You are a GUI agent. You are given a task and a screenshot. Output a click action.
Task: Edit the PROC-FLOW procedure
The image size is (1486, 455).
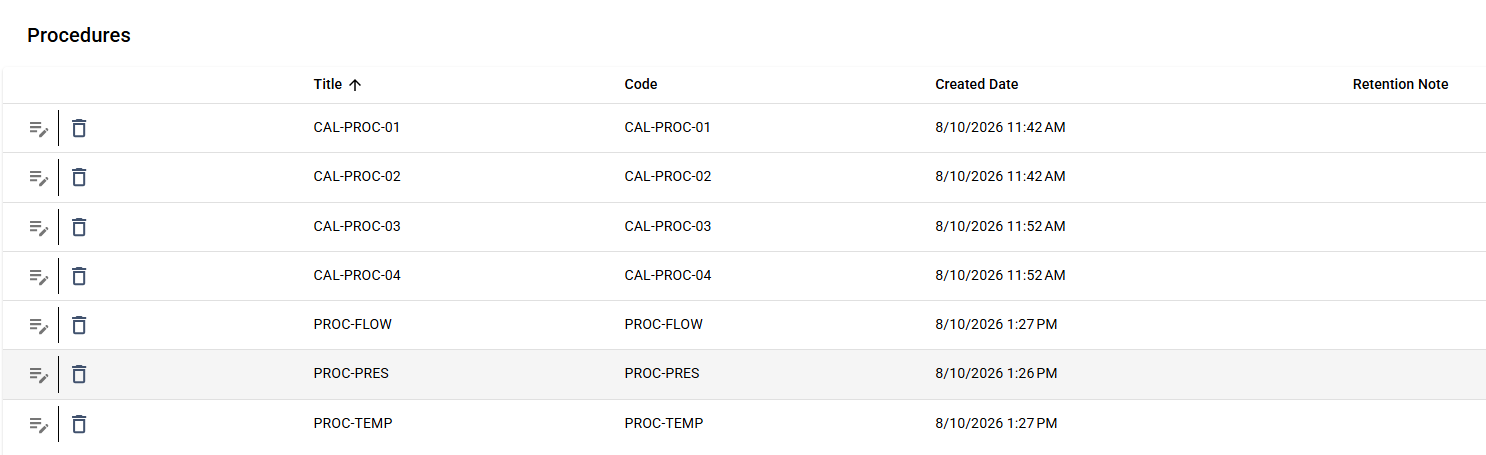point(38,326)
